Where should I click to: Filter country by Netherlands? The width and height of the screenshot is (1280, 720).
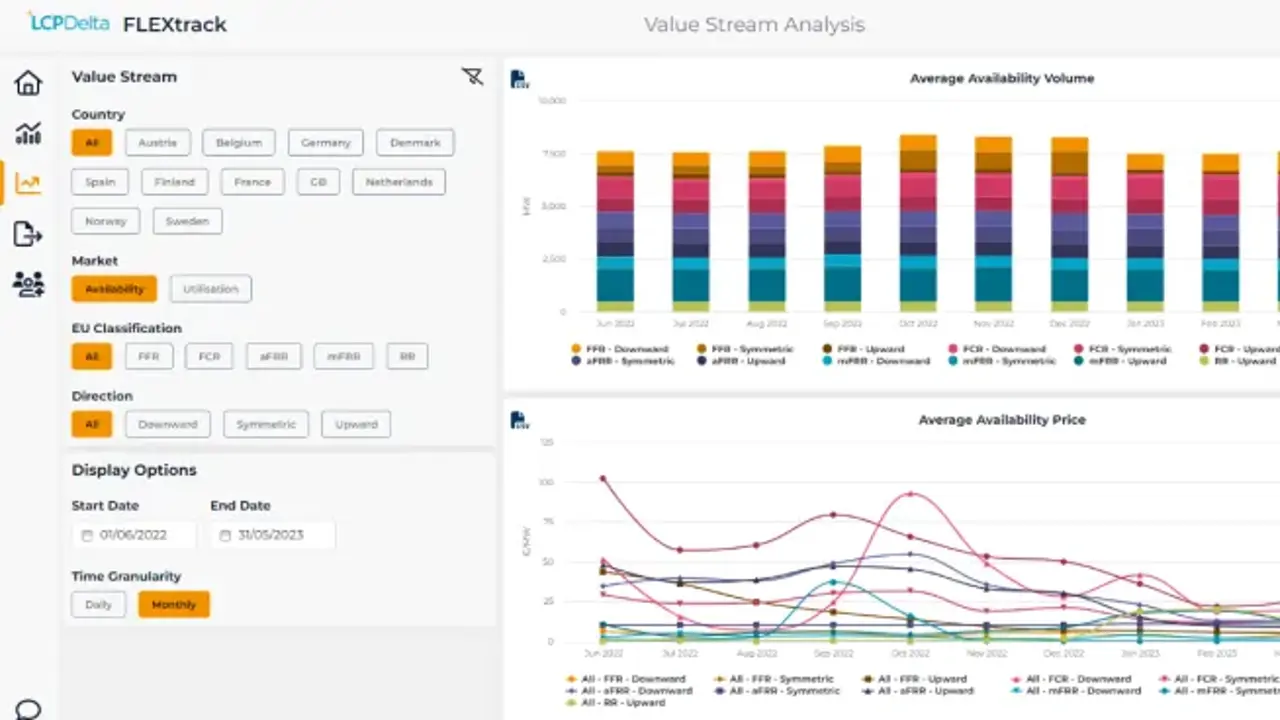click(399, 182)
